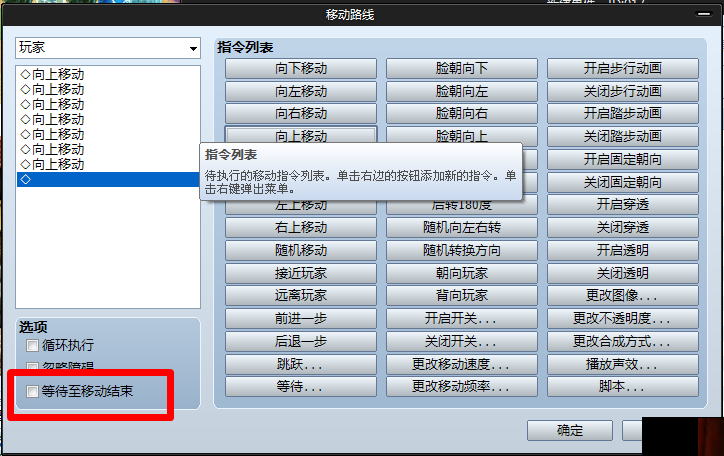Add a 随机移动 command
Image resolution: width=724 pixels, height=456 pixels.
(301, 250)
